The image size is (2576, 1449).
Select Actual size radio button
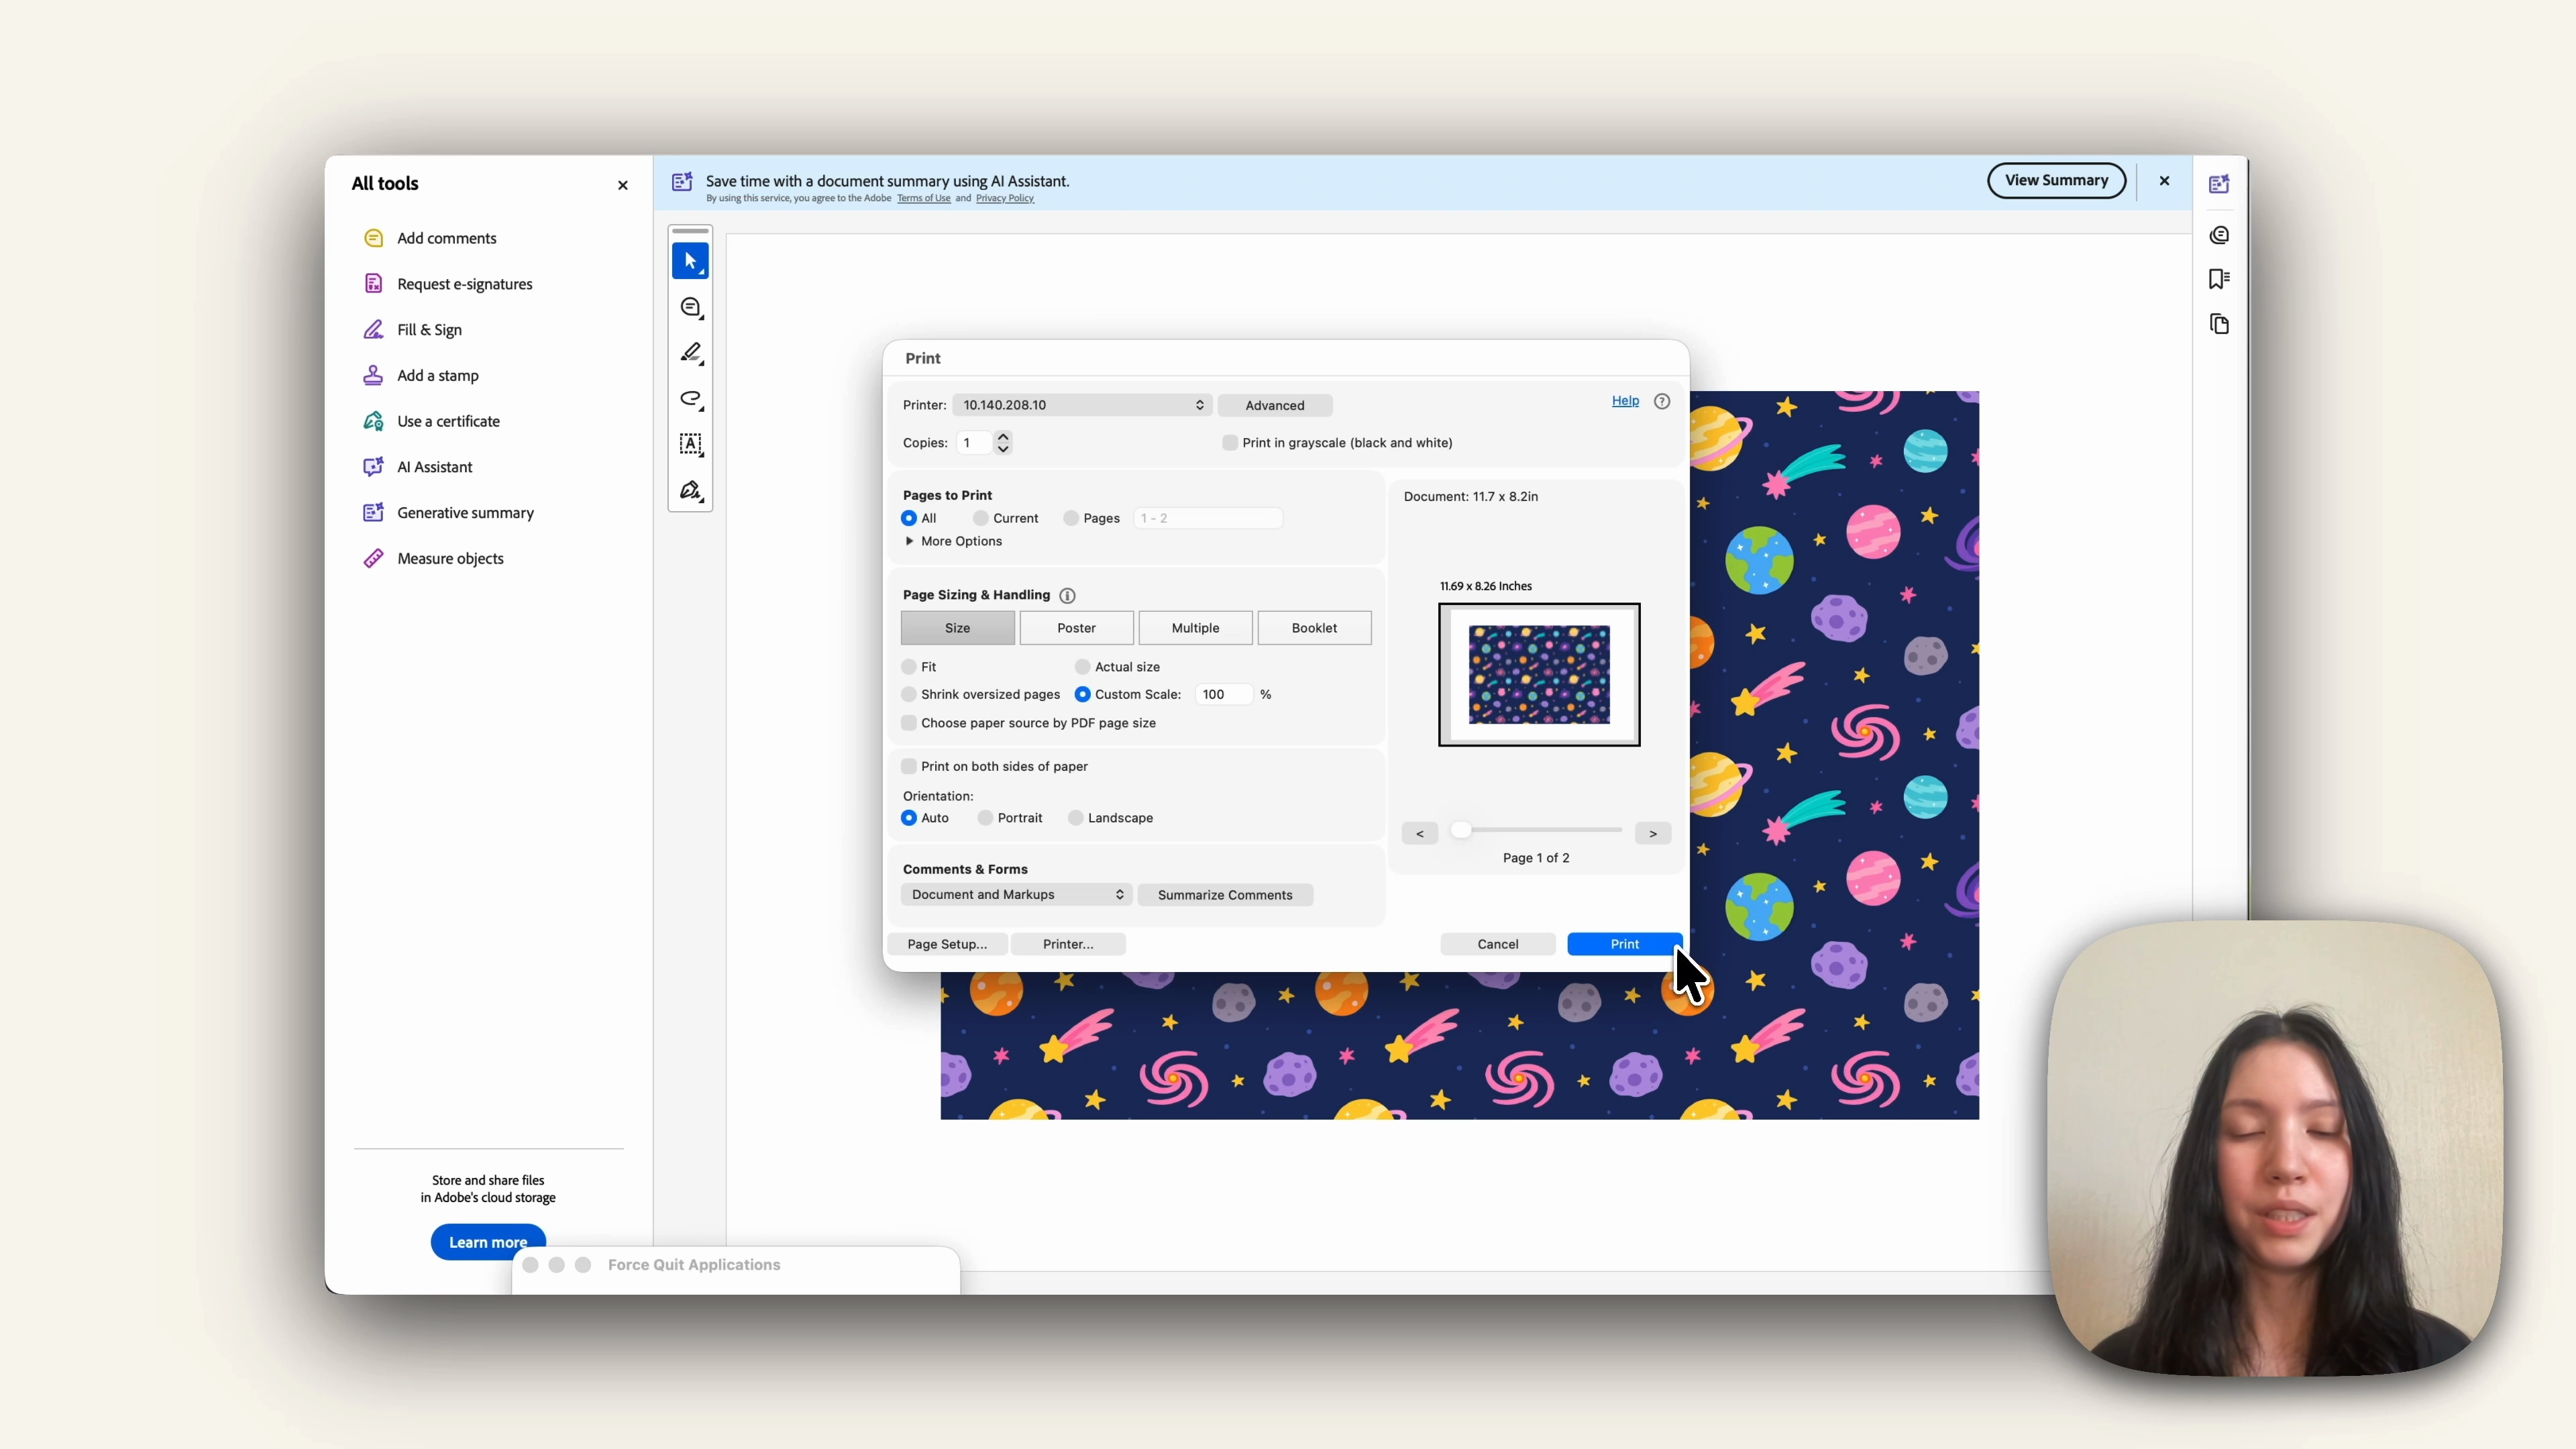1082,667
